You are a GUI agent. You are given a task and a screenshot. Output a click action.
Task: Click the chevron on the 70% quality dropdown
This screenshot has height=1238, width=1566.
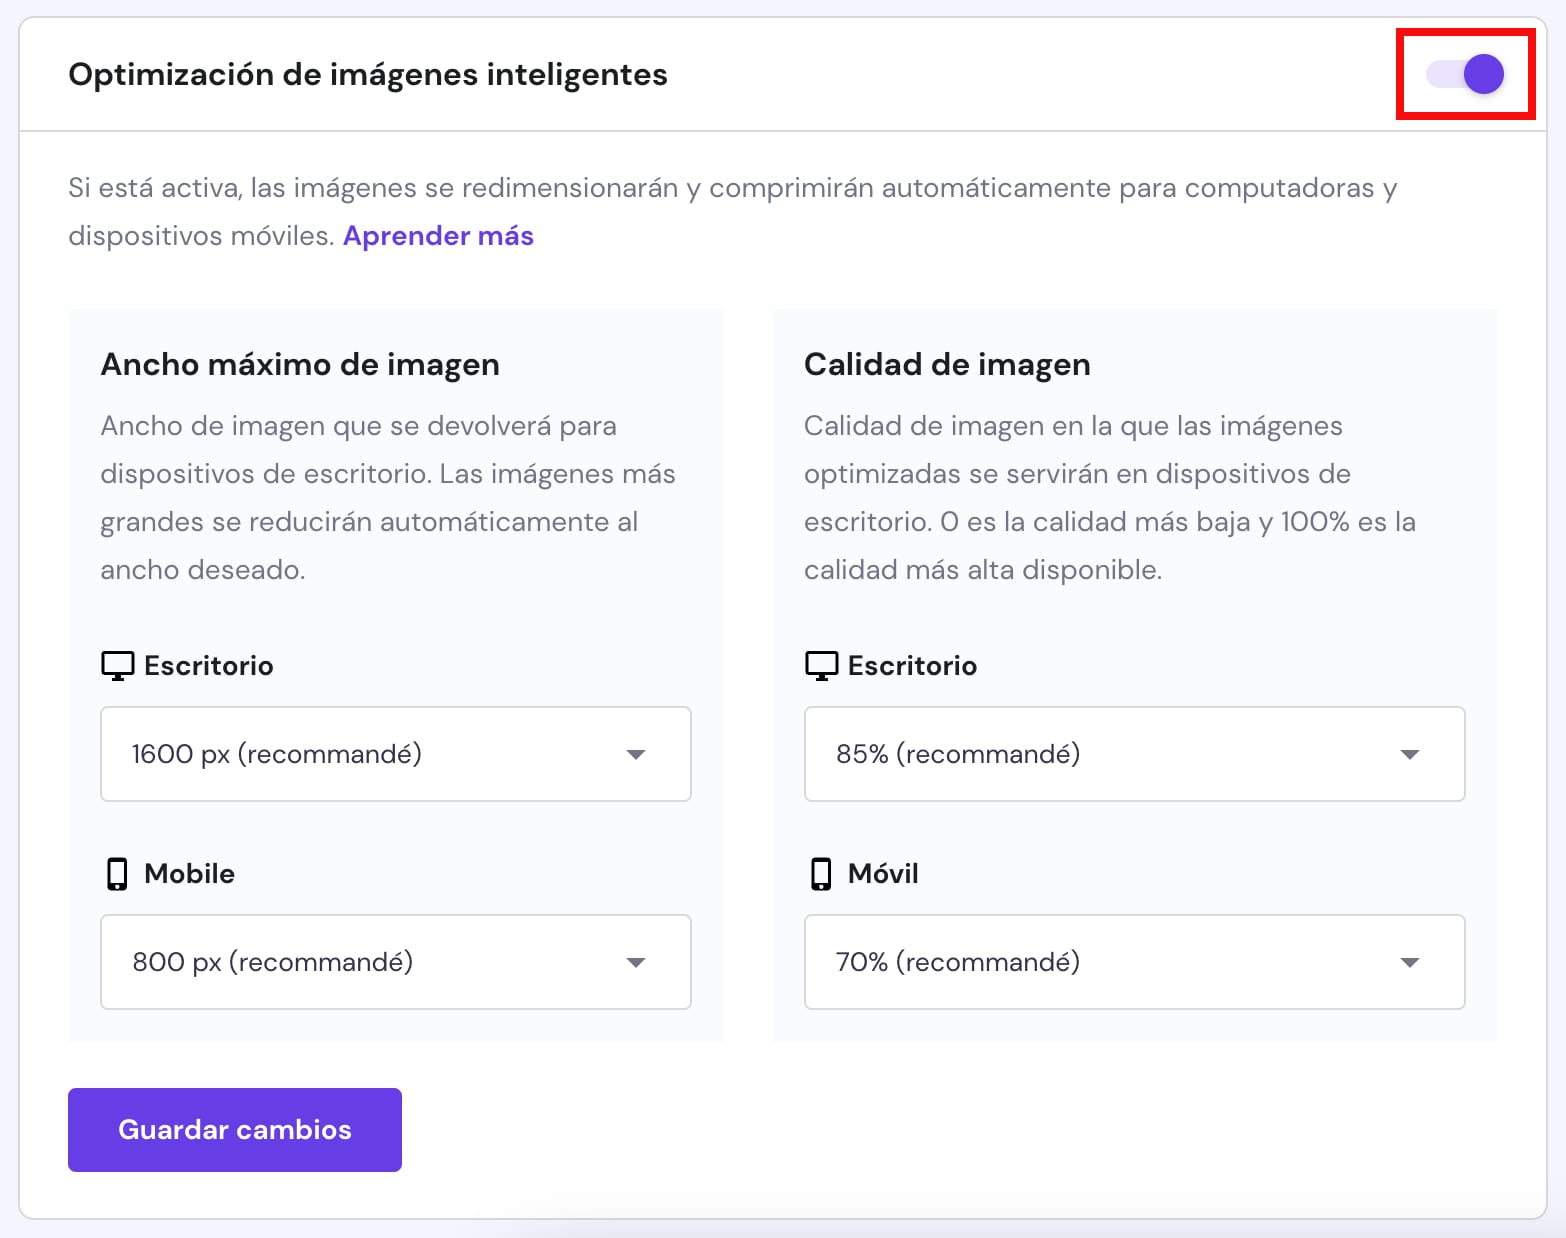point(1410,962)
